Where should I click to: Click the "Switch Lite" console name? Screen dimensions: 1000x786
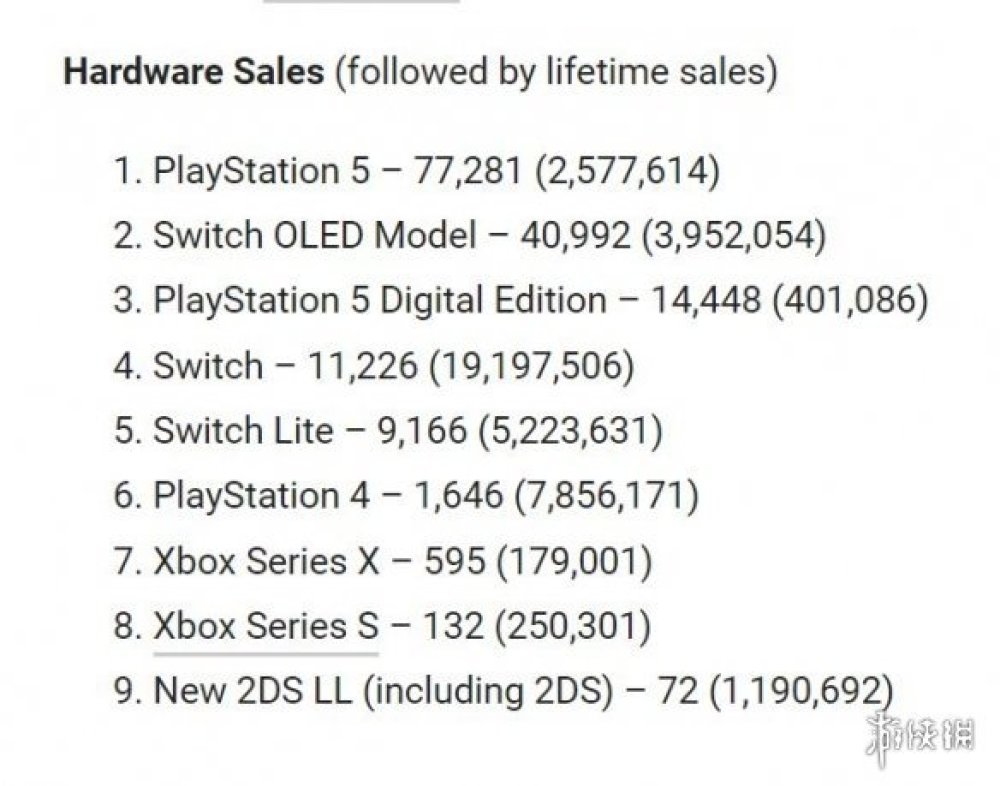[x=243, y=431]
